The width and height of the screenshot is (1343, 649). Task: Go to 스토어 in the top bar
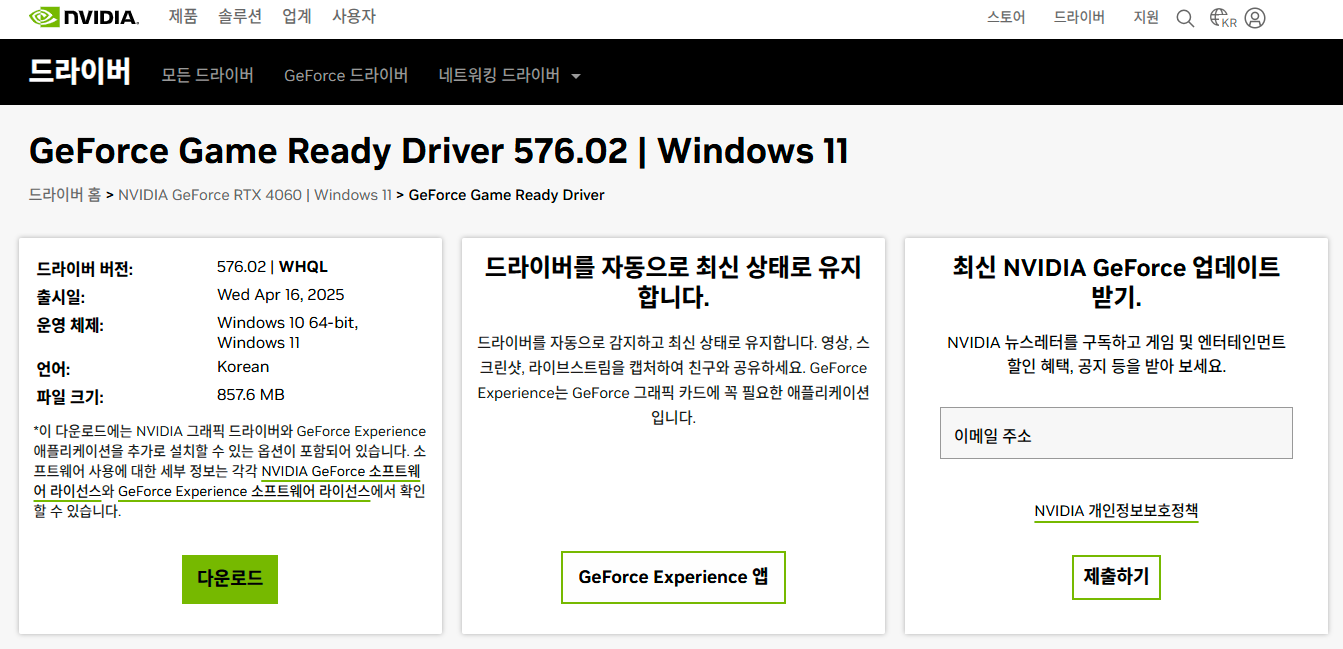[x=1006, y=17]
